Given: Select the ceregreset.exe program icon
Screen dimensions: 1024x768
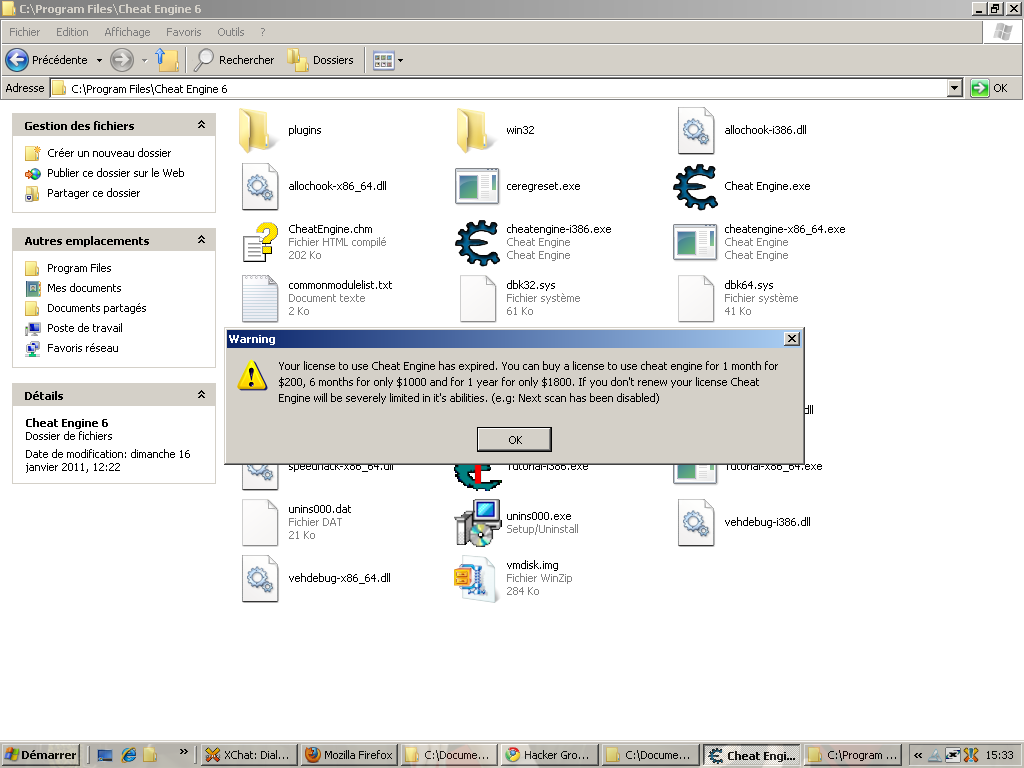Looking at the screenshot, I should pos(477,186).
